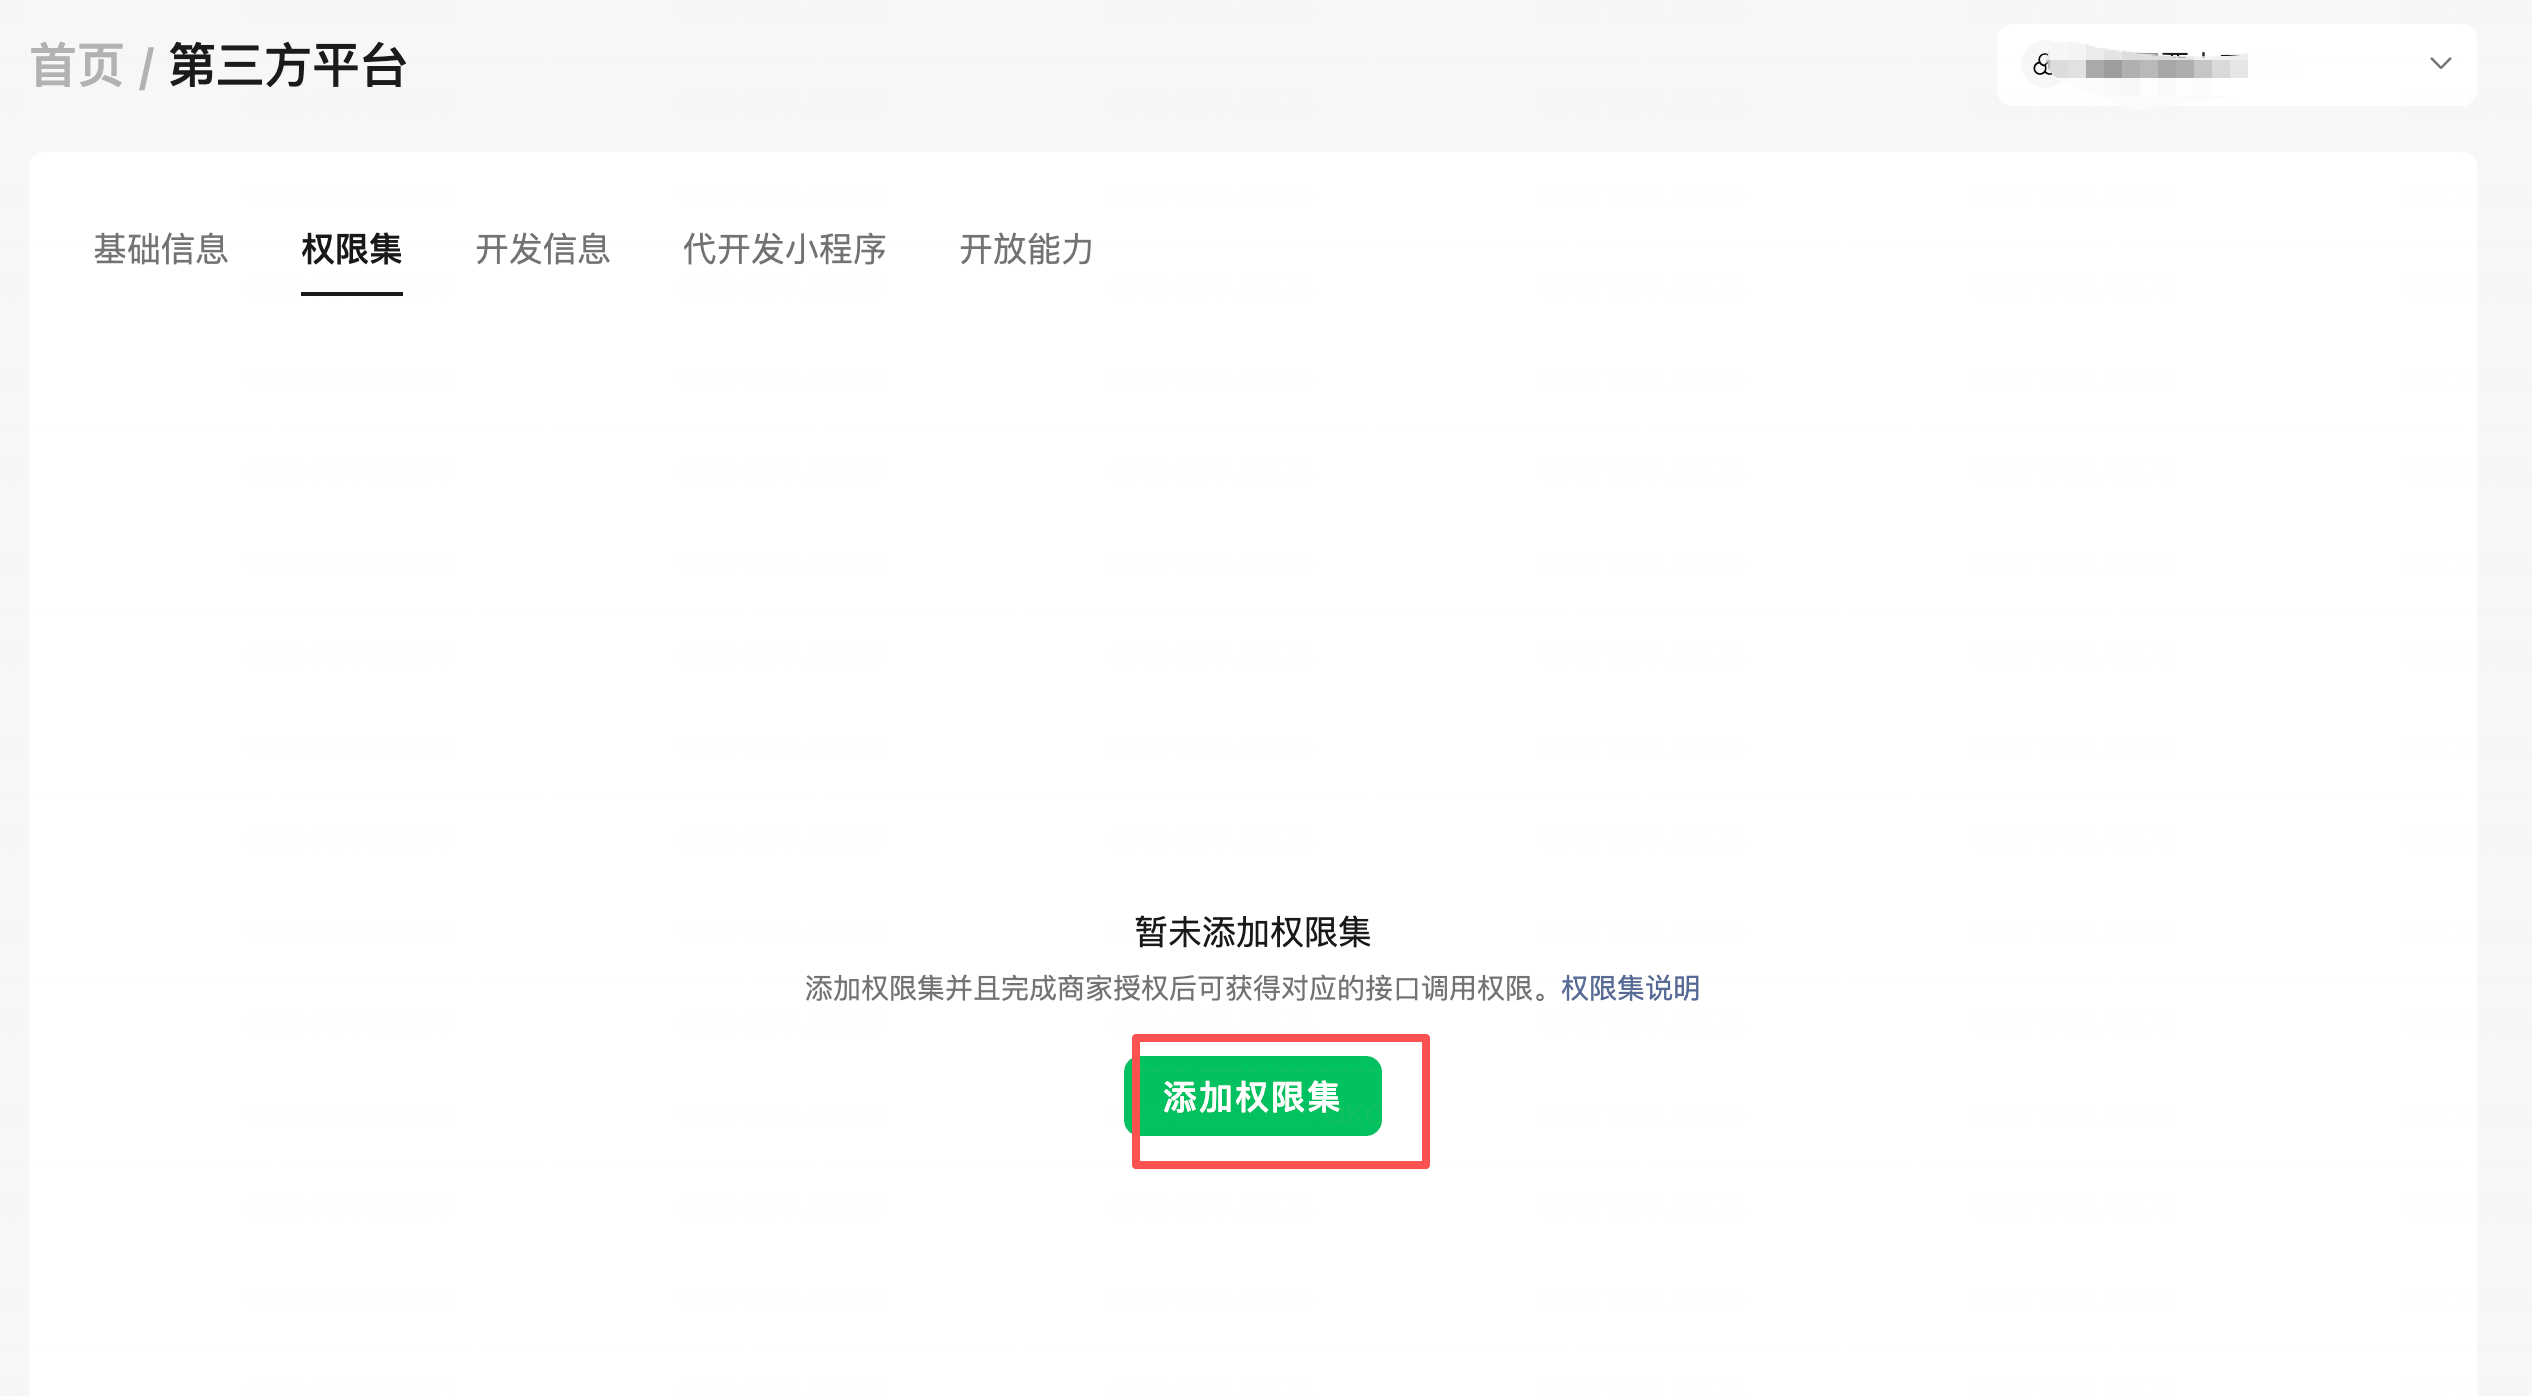Click the account avatar icon
The width and height of the screenshot is (2532, 1396).
pos(2042,66)
